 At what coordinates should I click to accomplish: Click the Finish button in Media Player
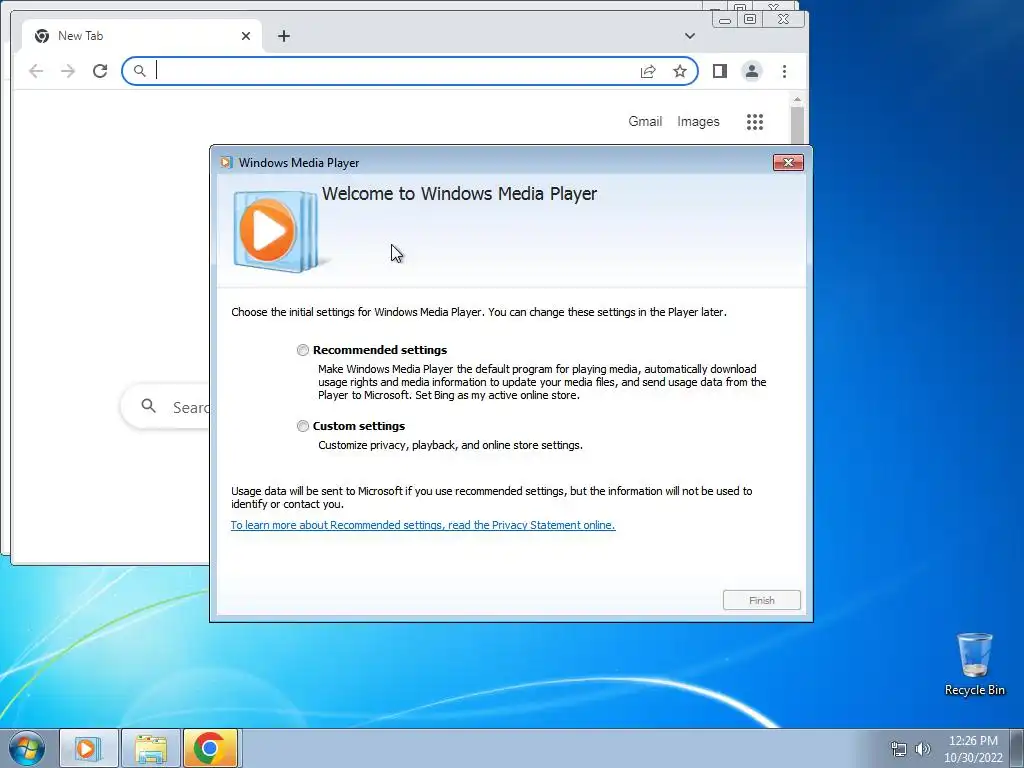[x=761, y=600]
